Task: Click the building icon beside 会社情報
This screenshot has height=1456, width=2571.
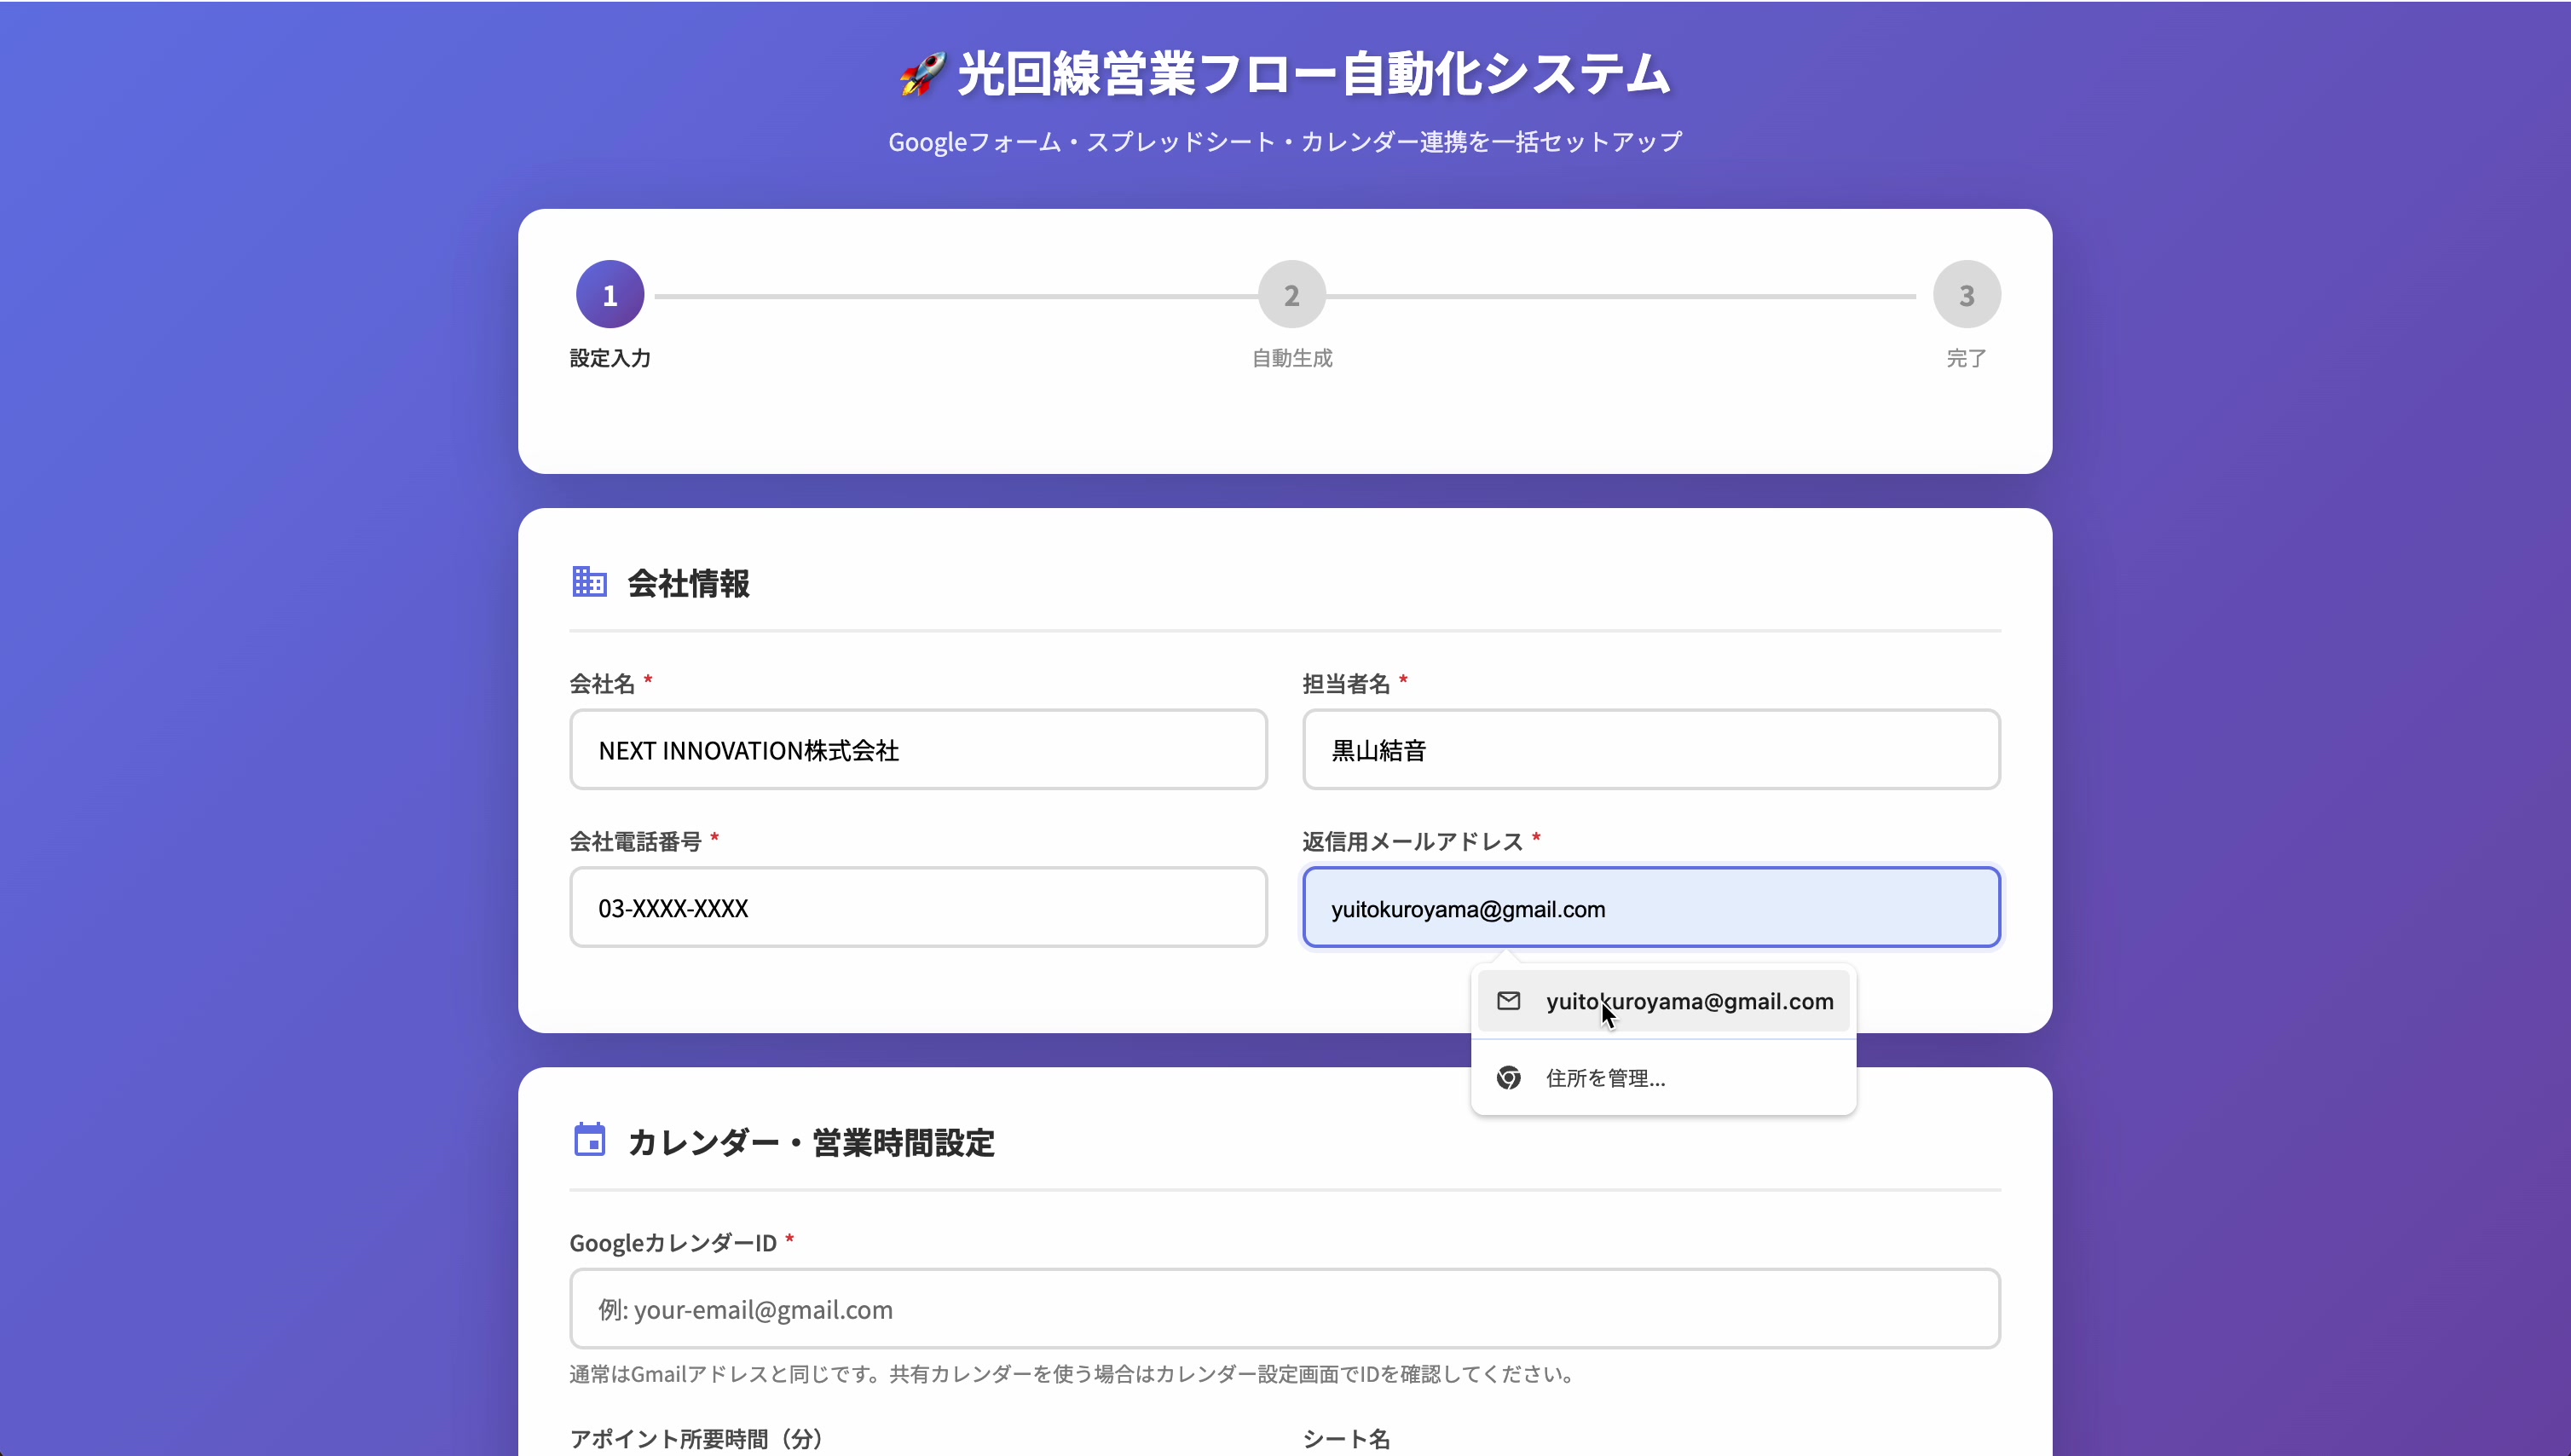Action: pos(589,582)
